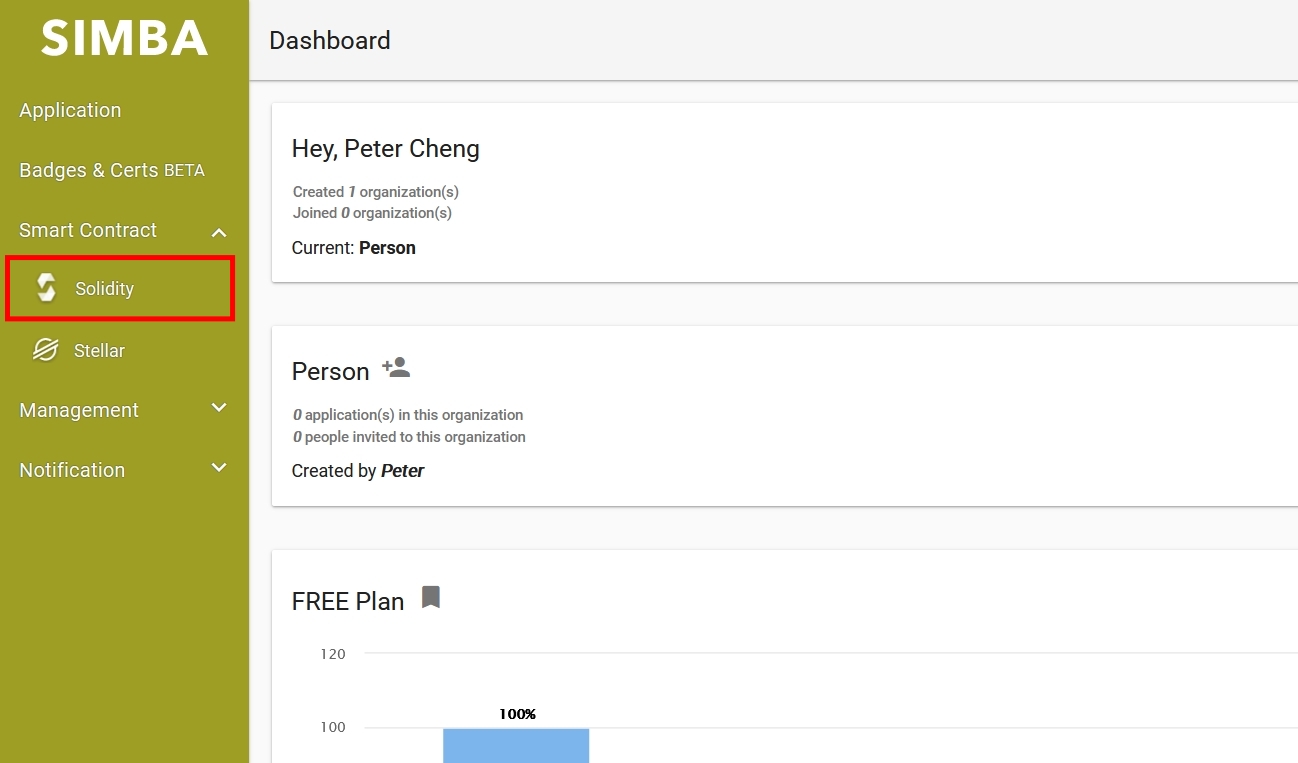Click the Dashboard page title
Screen dimensions: 1298x763
tap(330, 40)
